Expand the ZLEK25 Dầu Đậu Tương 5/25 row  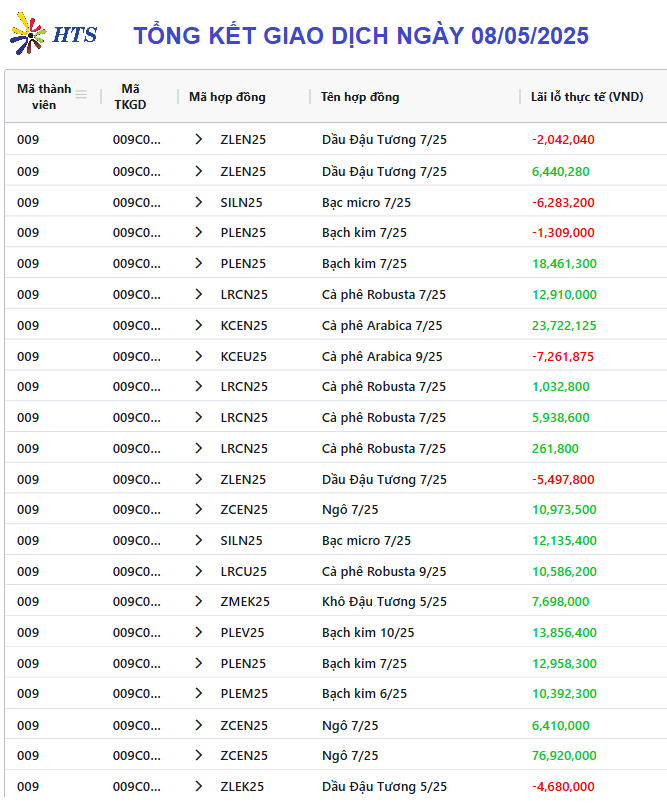(x=199, y=786)
